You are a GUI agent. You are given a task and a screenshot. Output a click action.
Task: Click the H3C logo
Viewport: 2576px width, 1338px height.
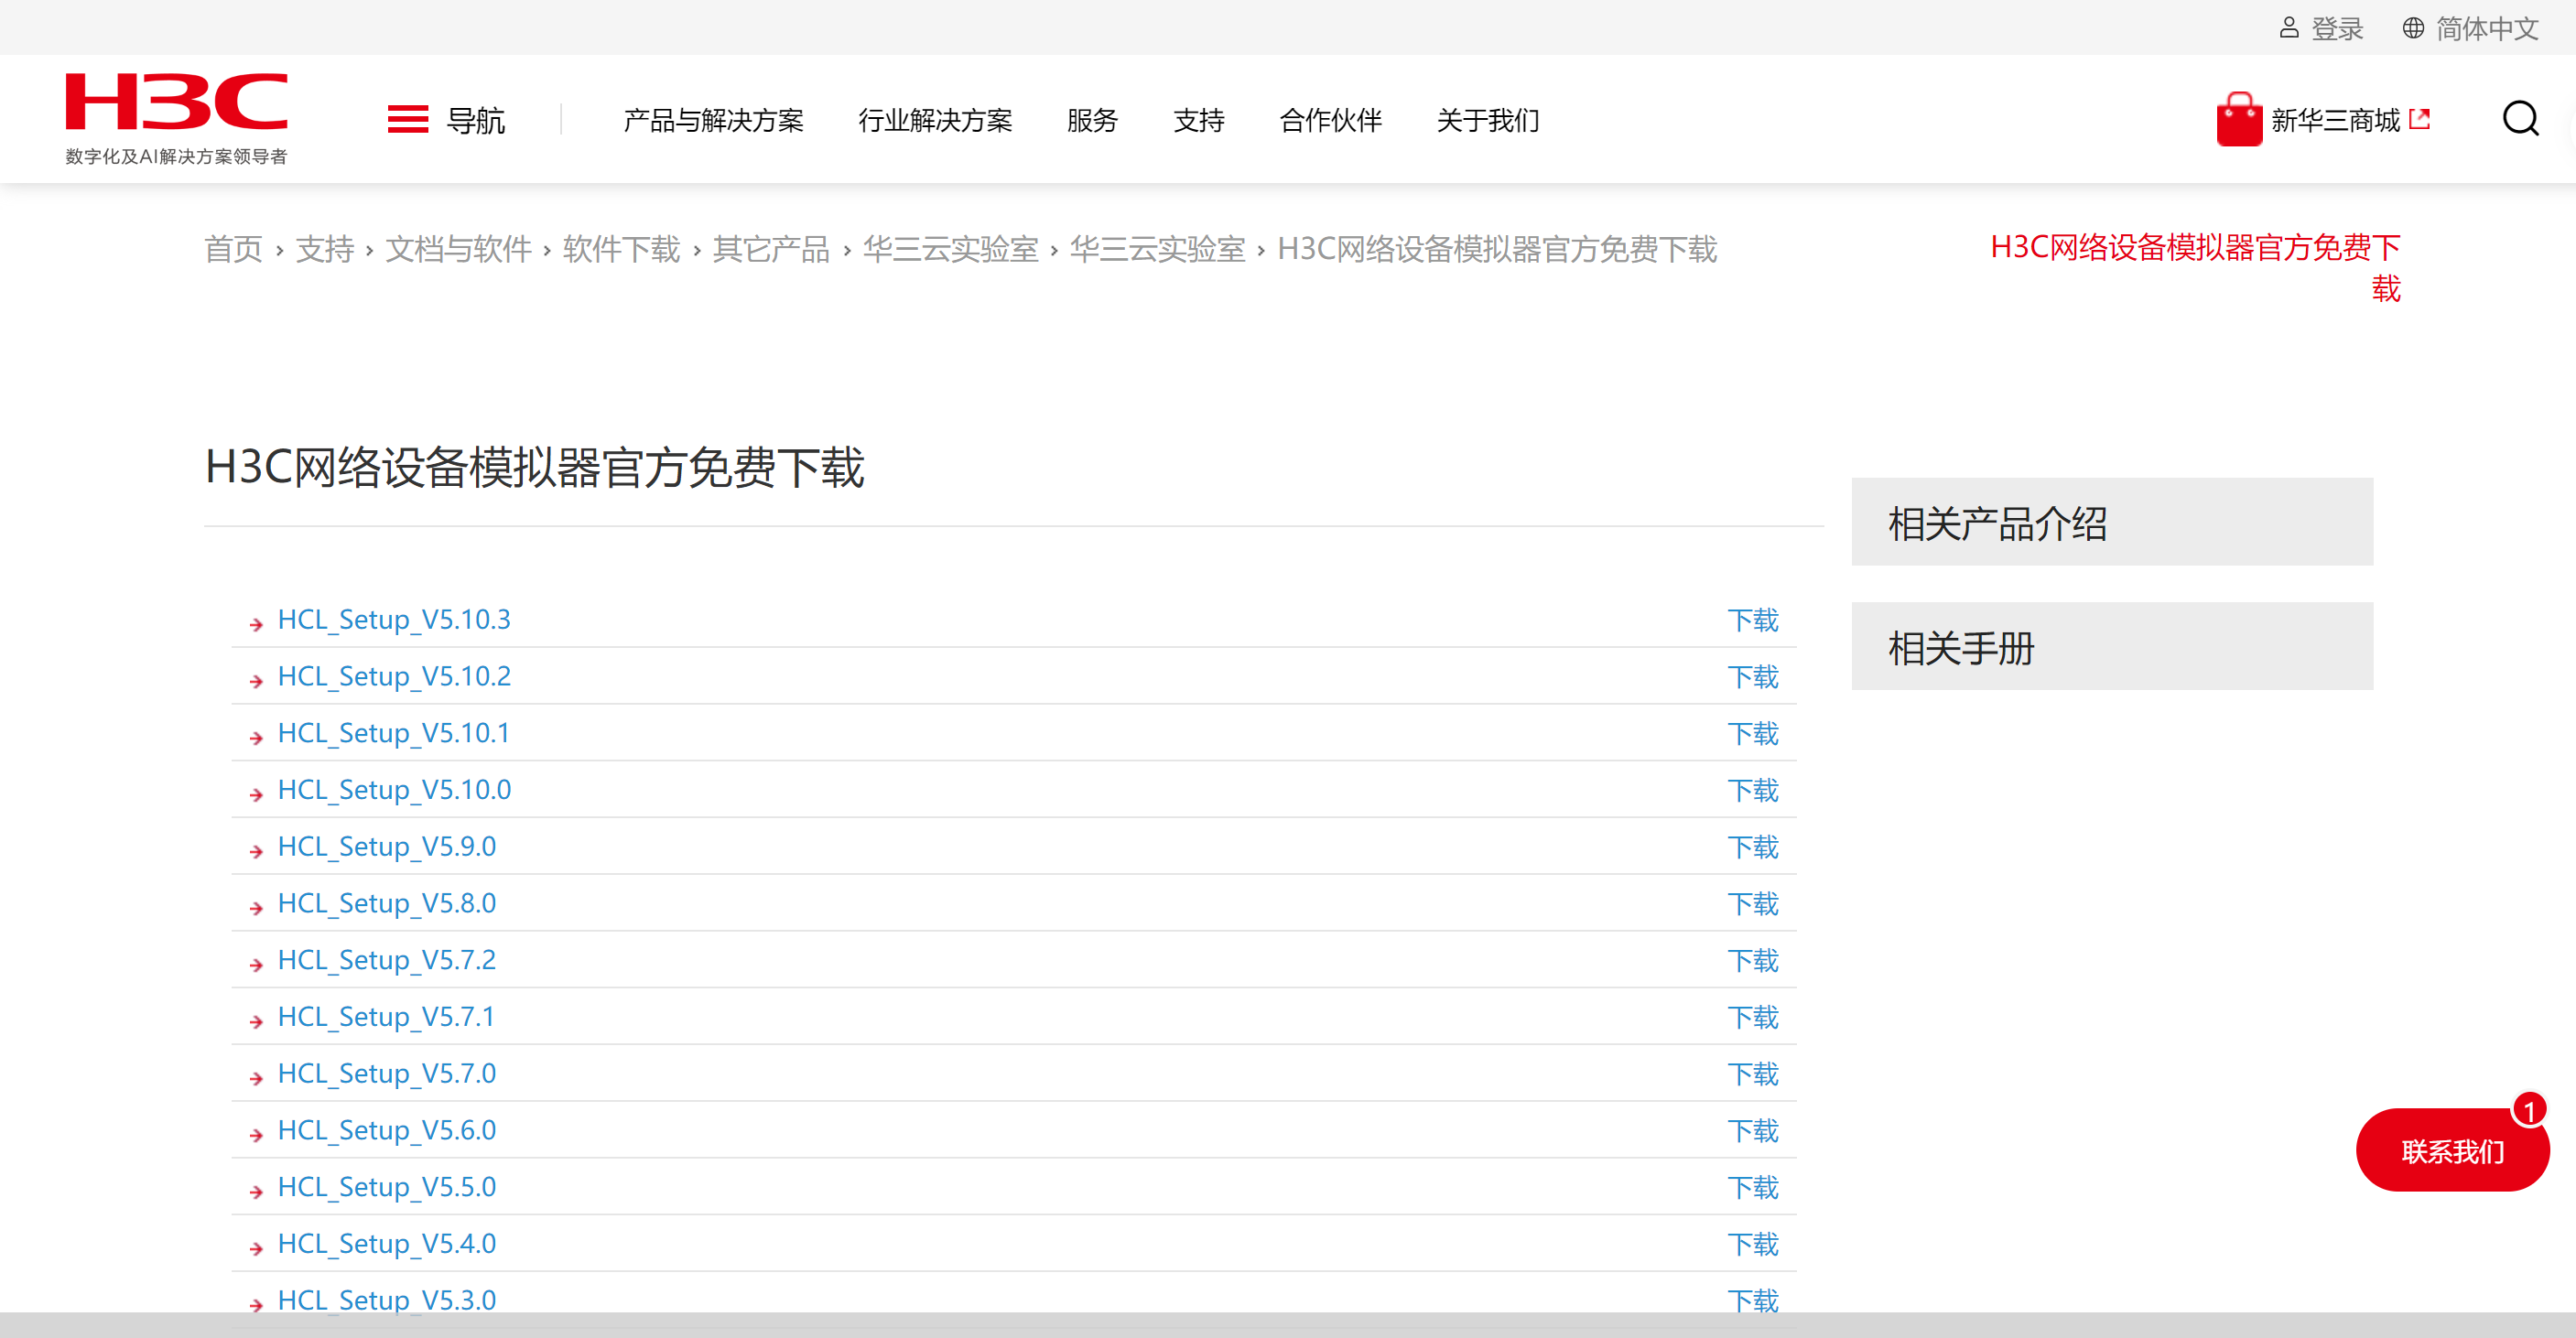point(176,117)
